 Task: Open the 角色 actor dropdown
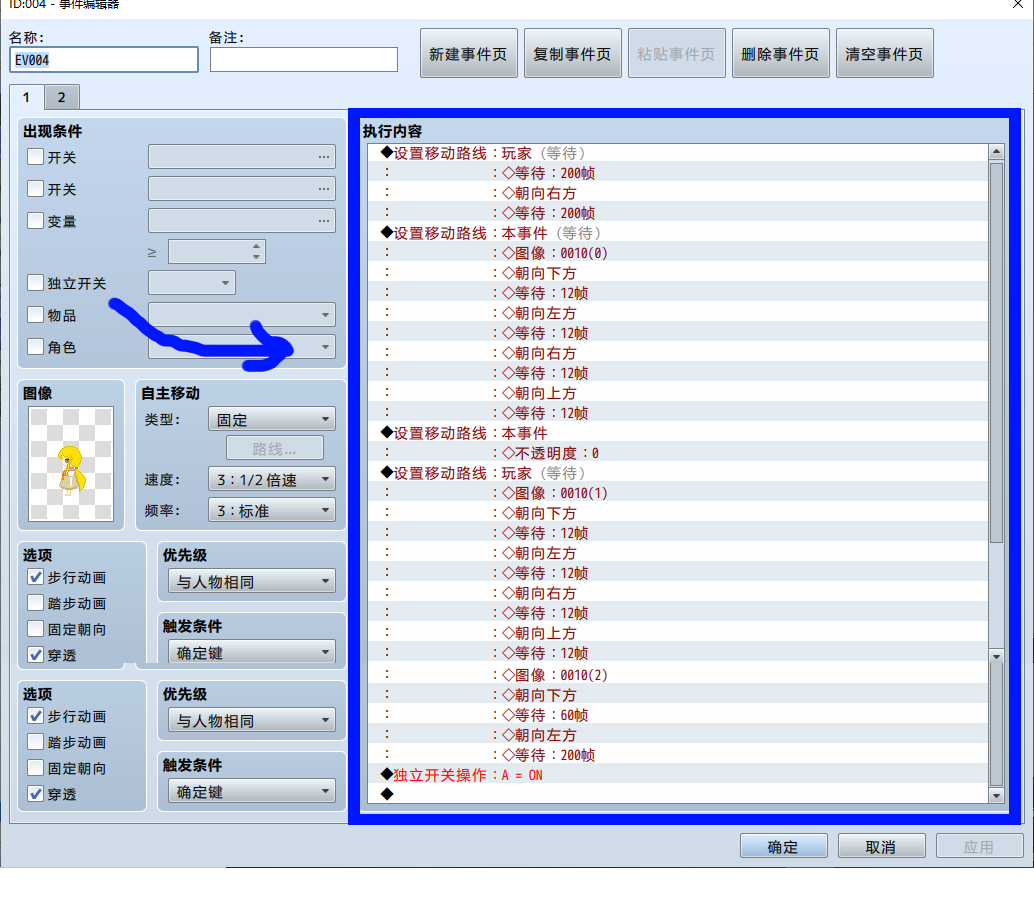pos(242,346)
